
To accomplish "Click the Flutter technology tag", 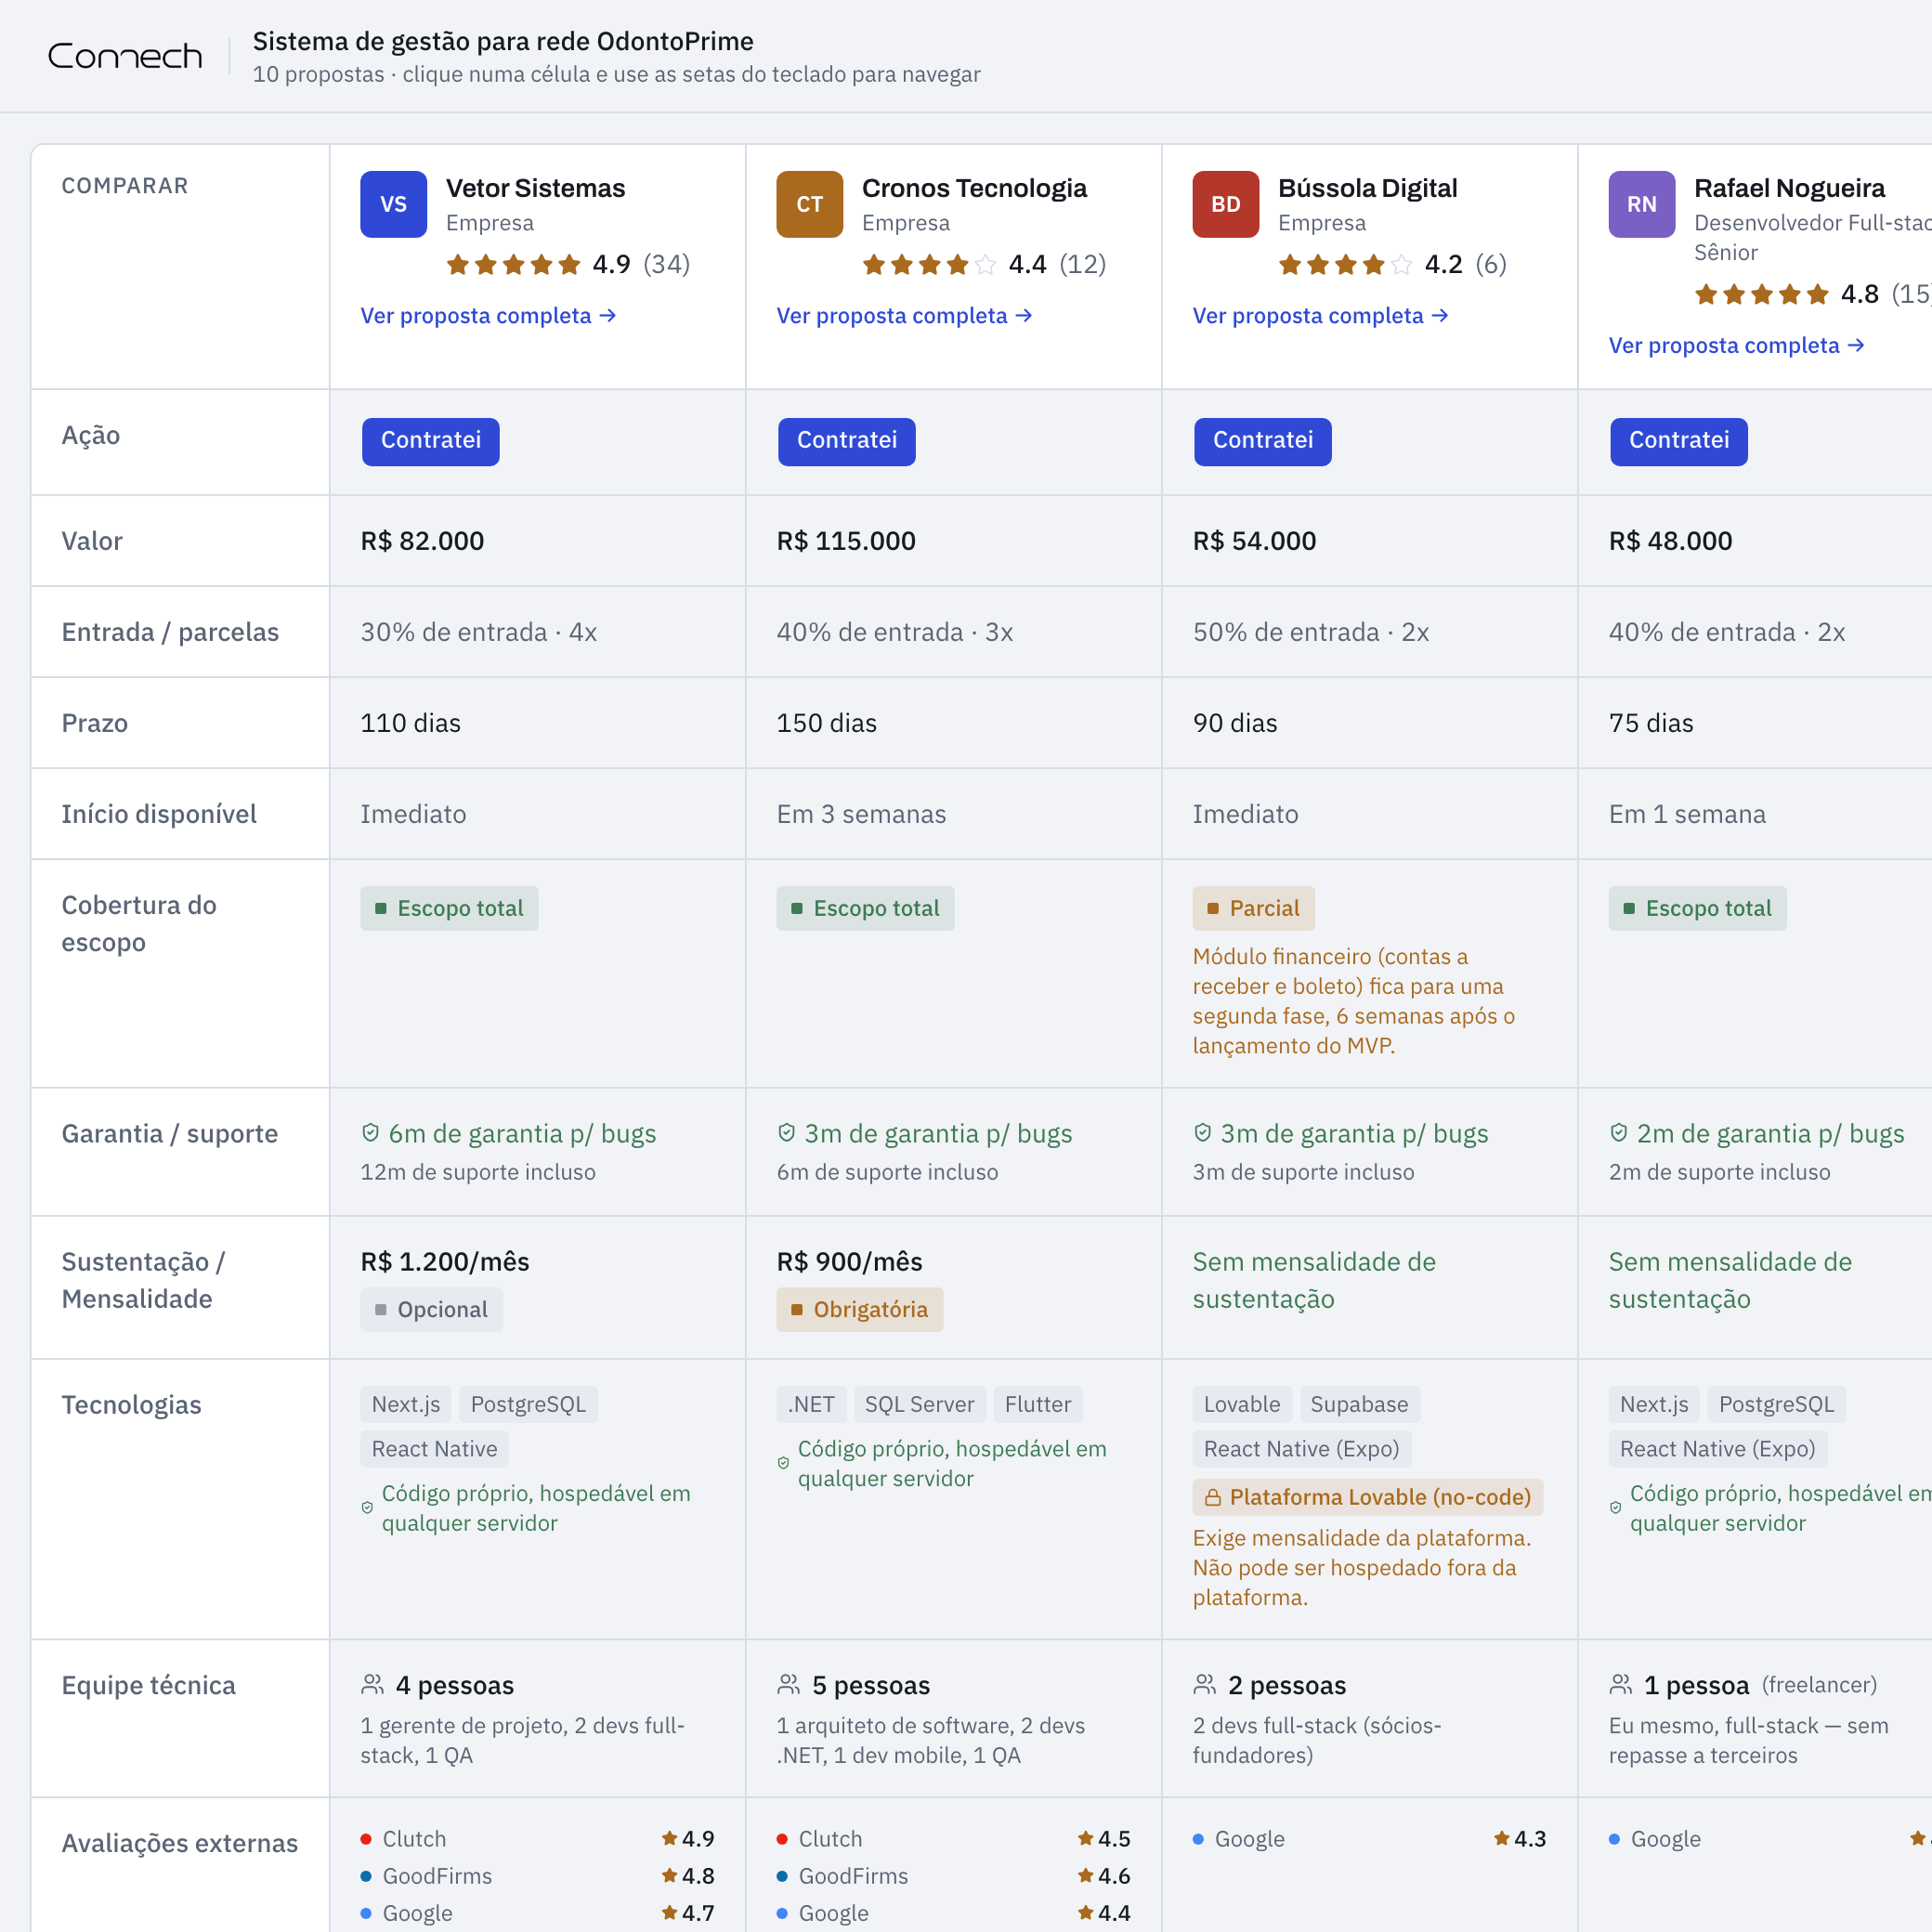I will coord(1037,1404).
